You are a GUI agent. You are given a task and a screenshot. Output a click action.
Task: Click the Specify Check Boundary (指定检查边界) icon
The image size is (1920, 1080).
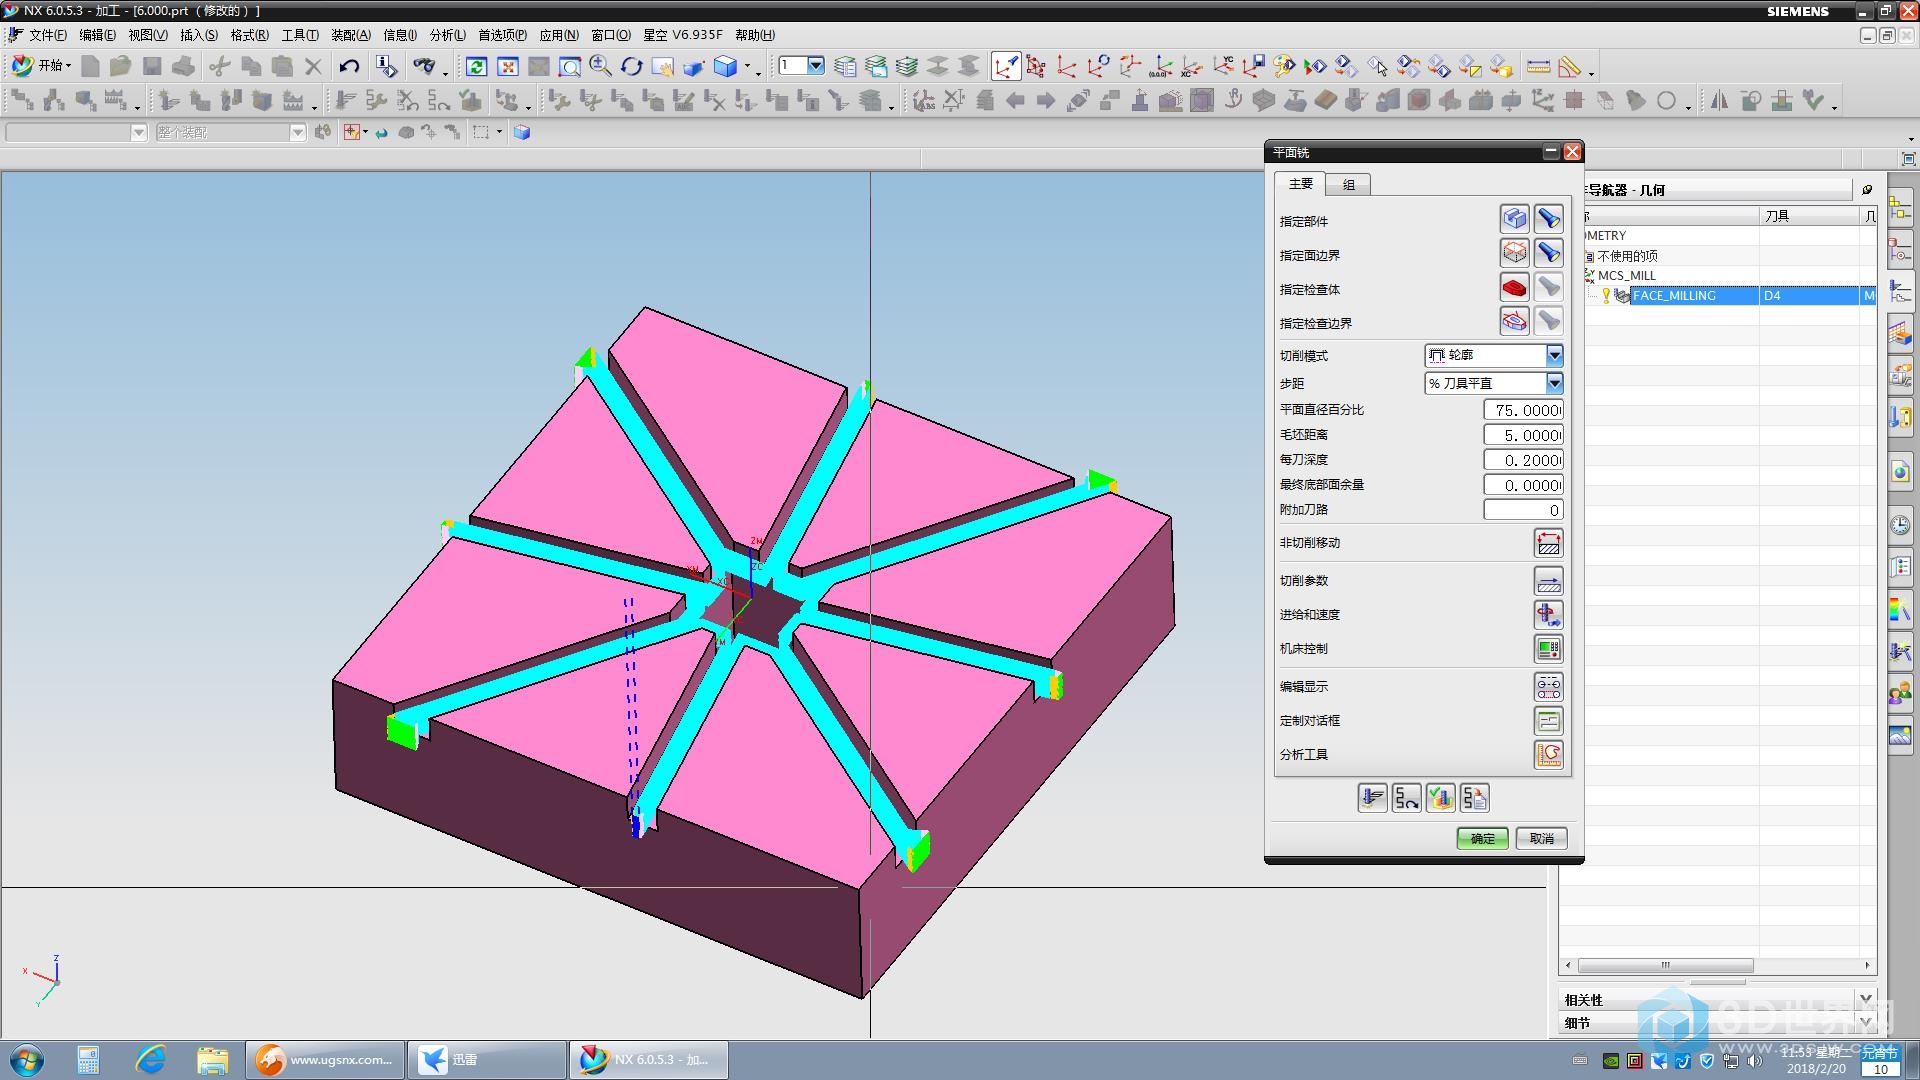pyautogui.click(x=1515, y=321)
